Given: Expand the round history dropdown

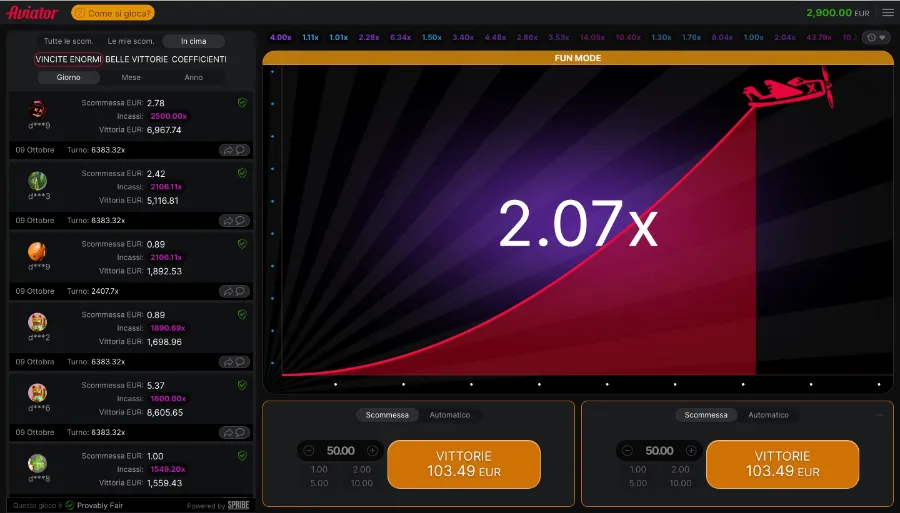Looking at the screenshot, I should tap(876, 38).
